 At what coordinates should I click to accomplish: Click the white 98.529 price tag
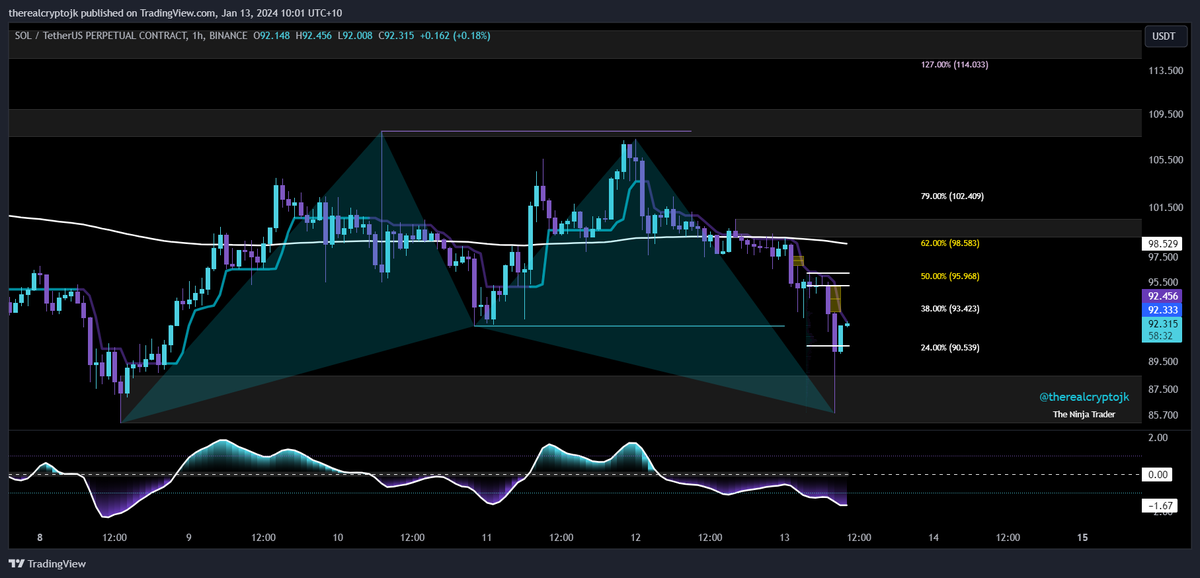(x=1164, y=243)
